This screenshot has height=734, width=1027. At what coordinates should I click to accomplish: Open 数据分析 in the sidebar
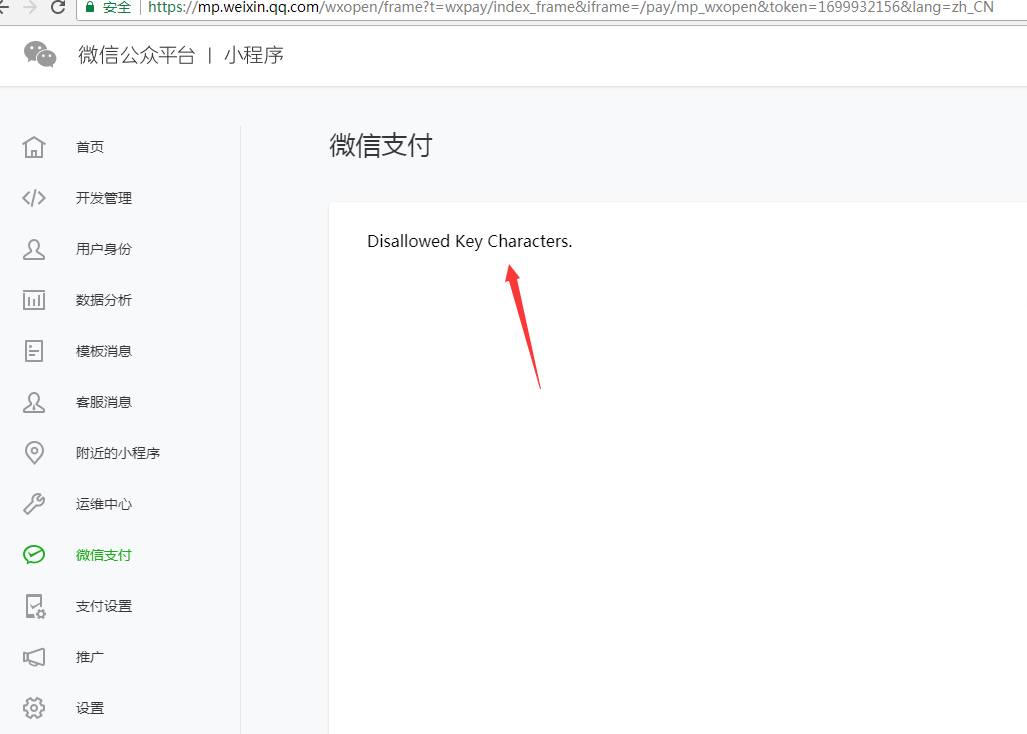click(x=103, y=300)
